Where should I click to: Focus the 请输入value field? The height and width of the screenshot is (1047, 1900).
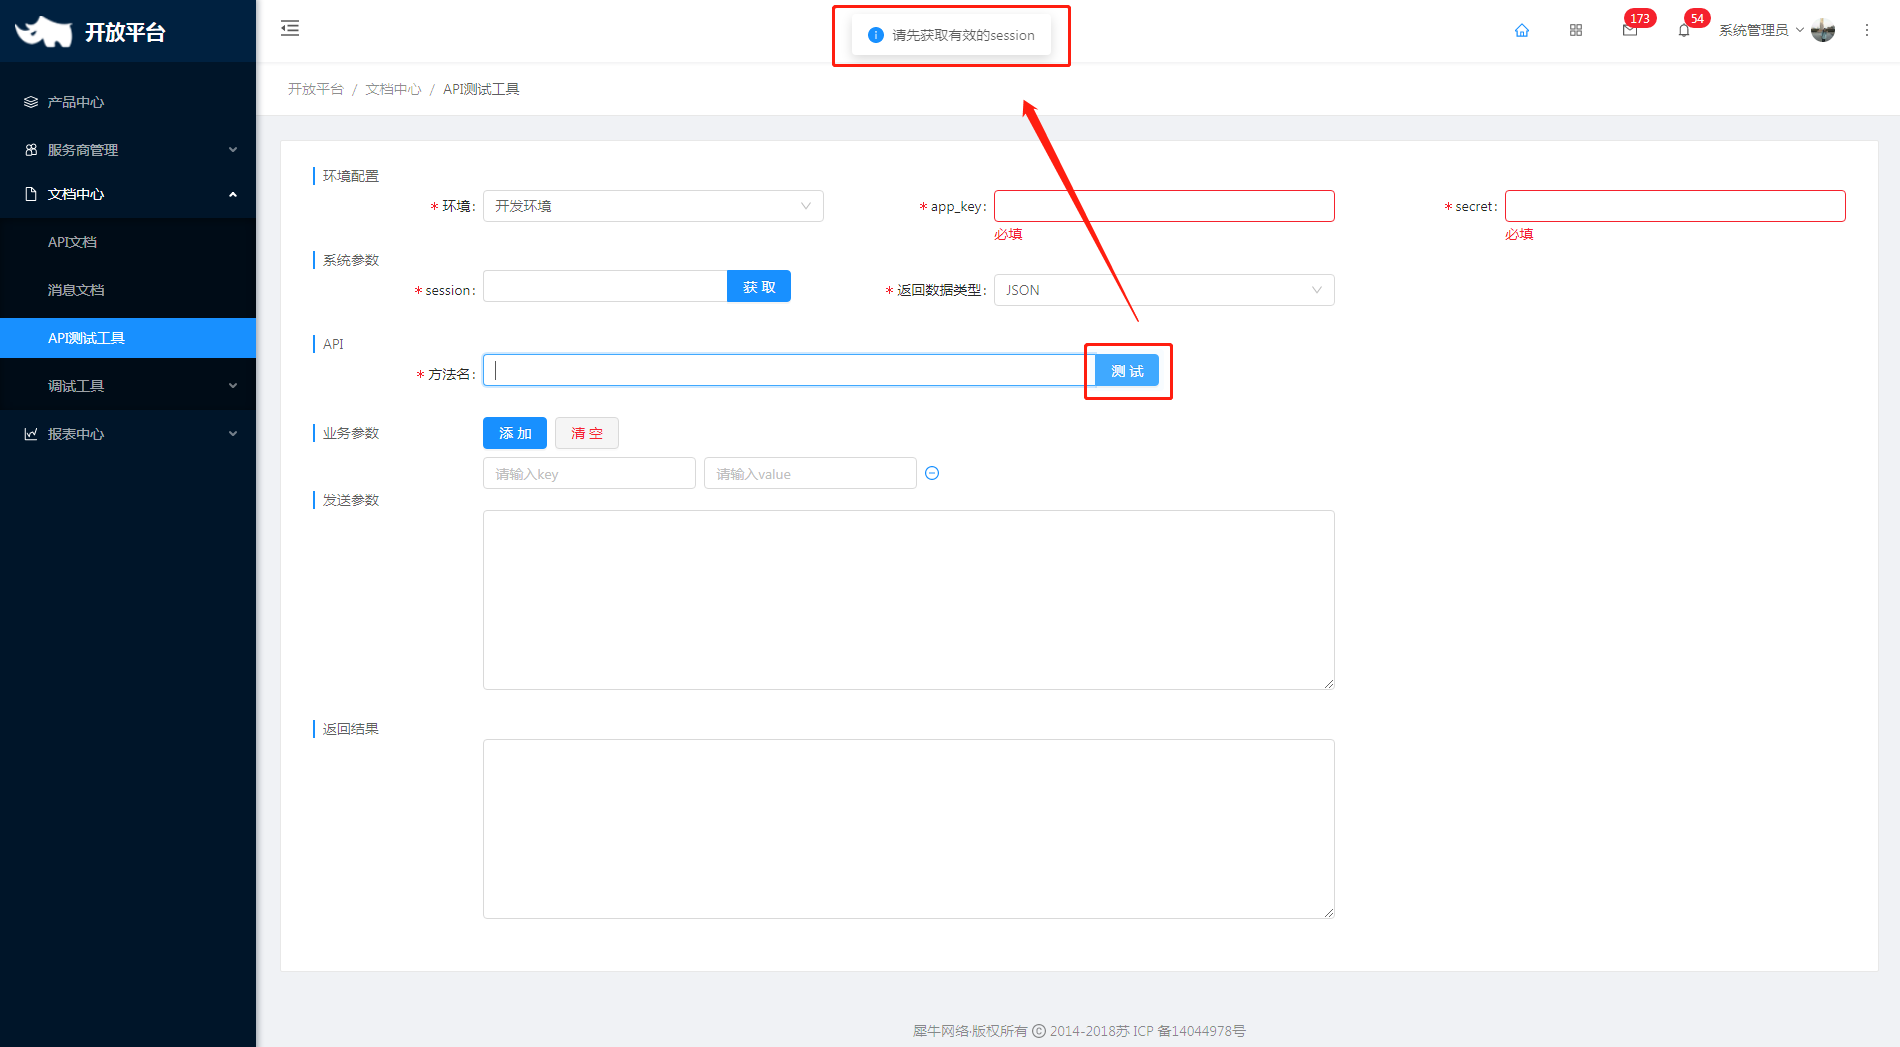point(810,473)
